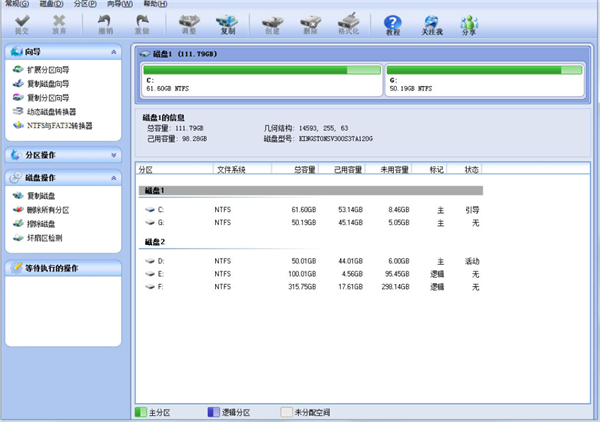
Task: Click the 分享 (Share) toolbar icon
Action: click(468, 24)
